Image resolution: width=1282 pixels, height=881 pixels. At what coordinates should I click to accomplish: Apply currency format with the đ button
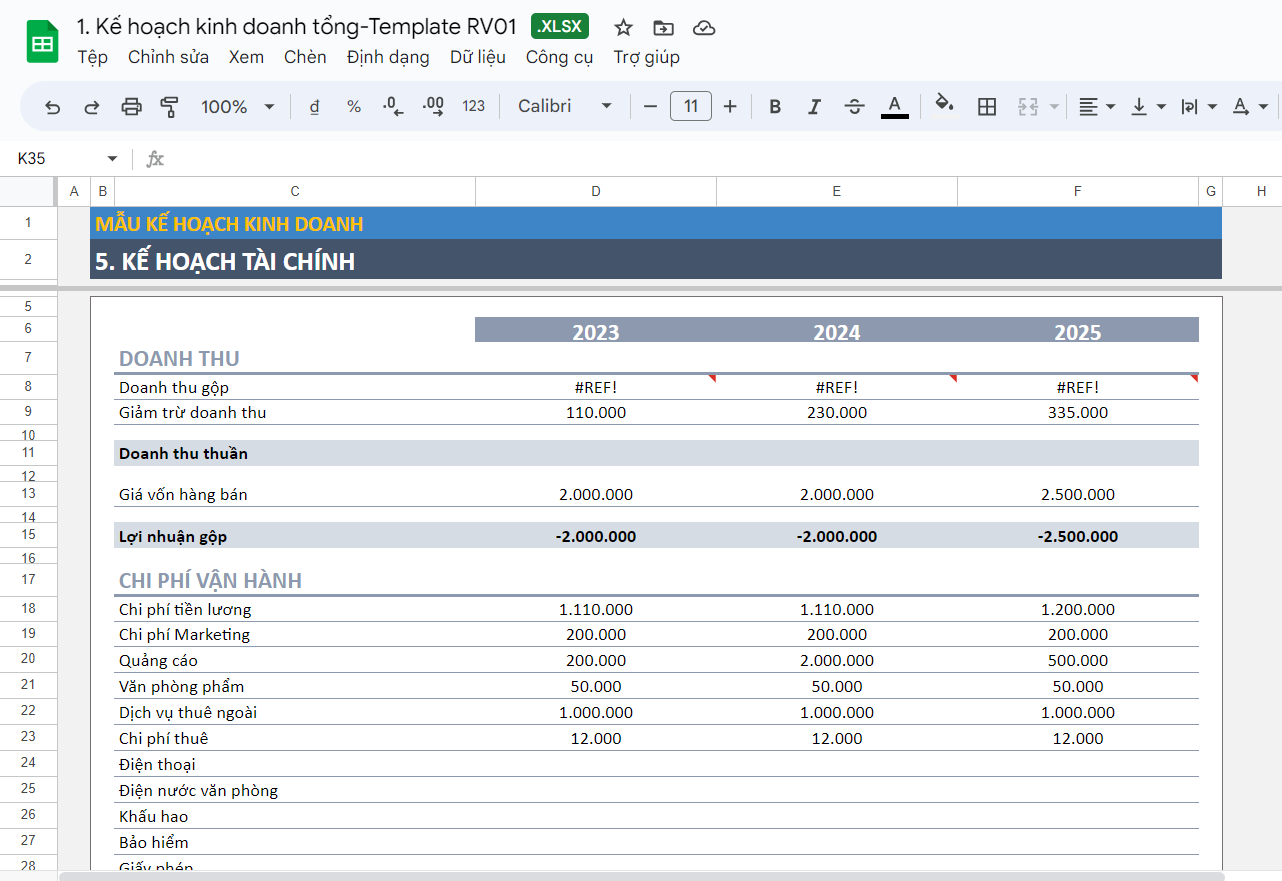[314, 106]
